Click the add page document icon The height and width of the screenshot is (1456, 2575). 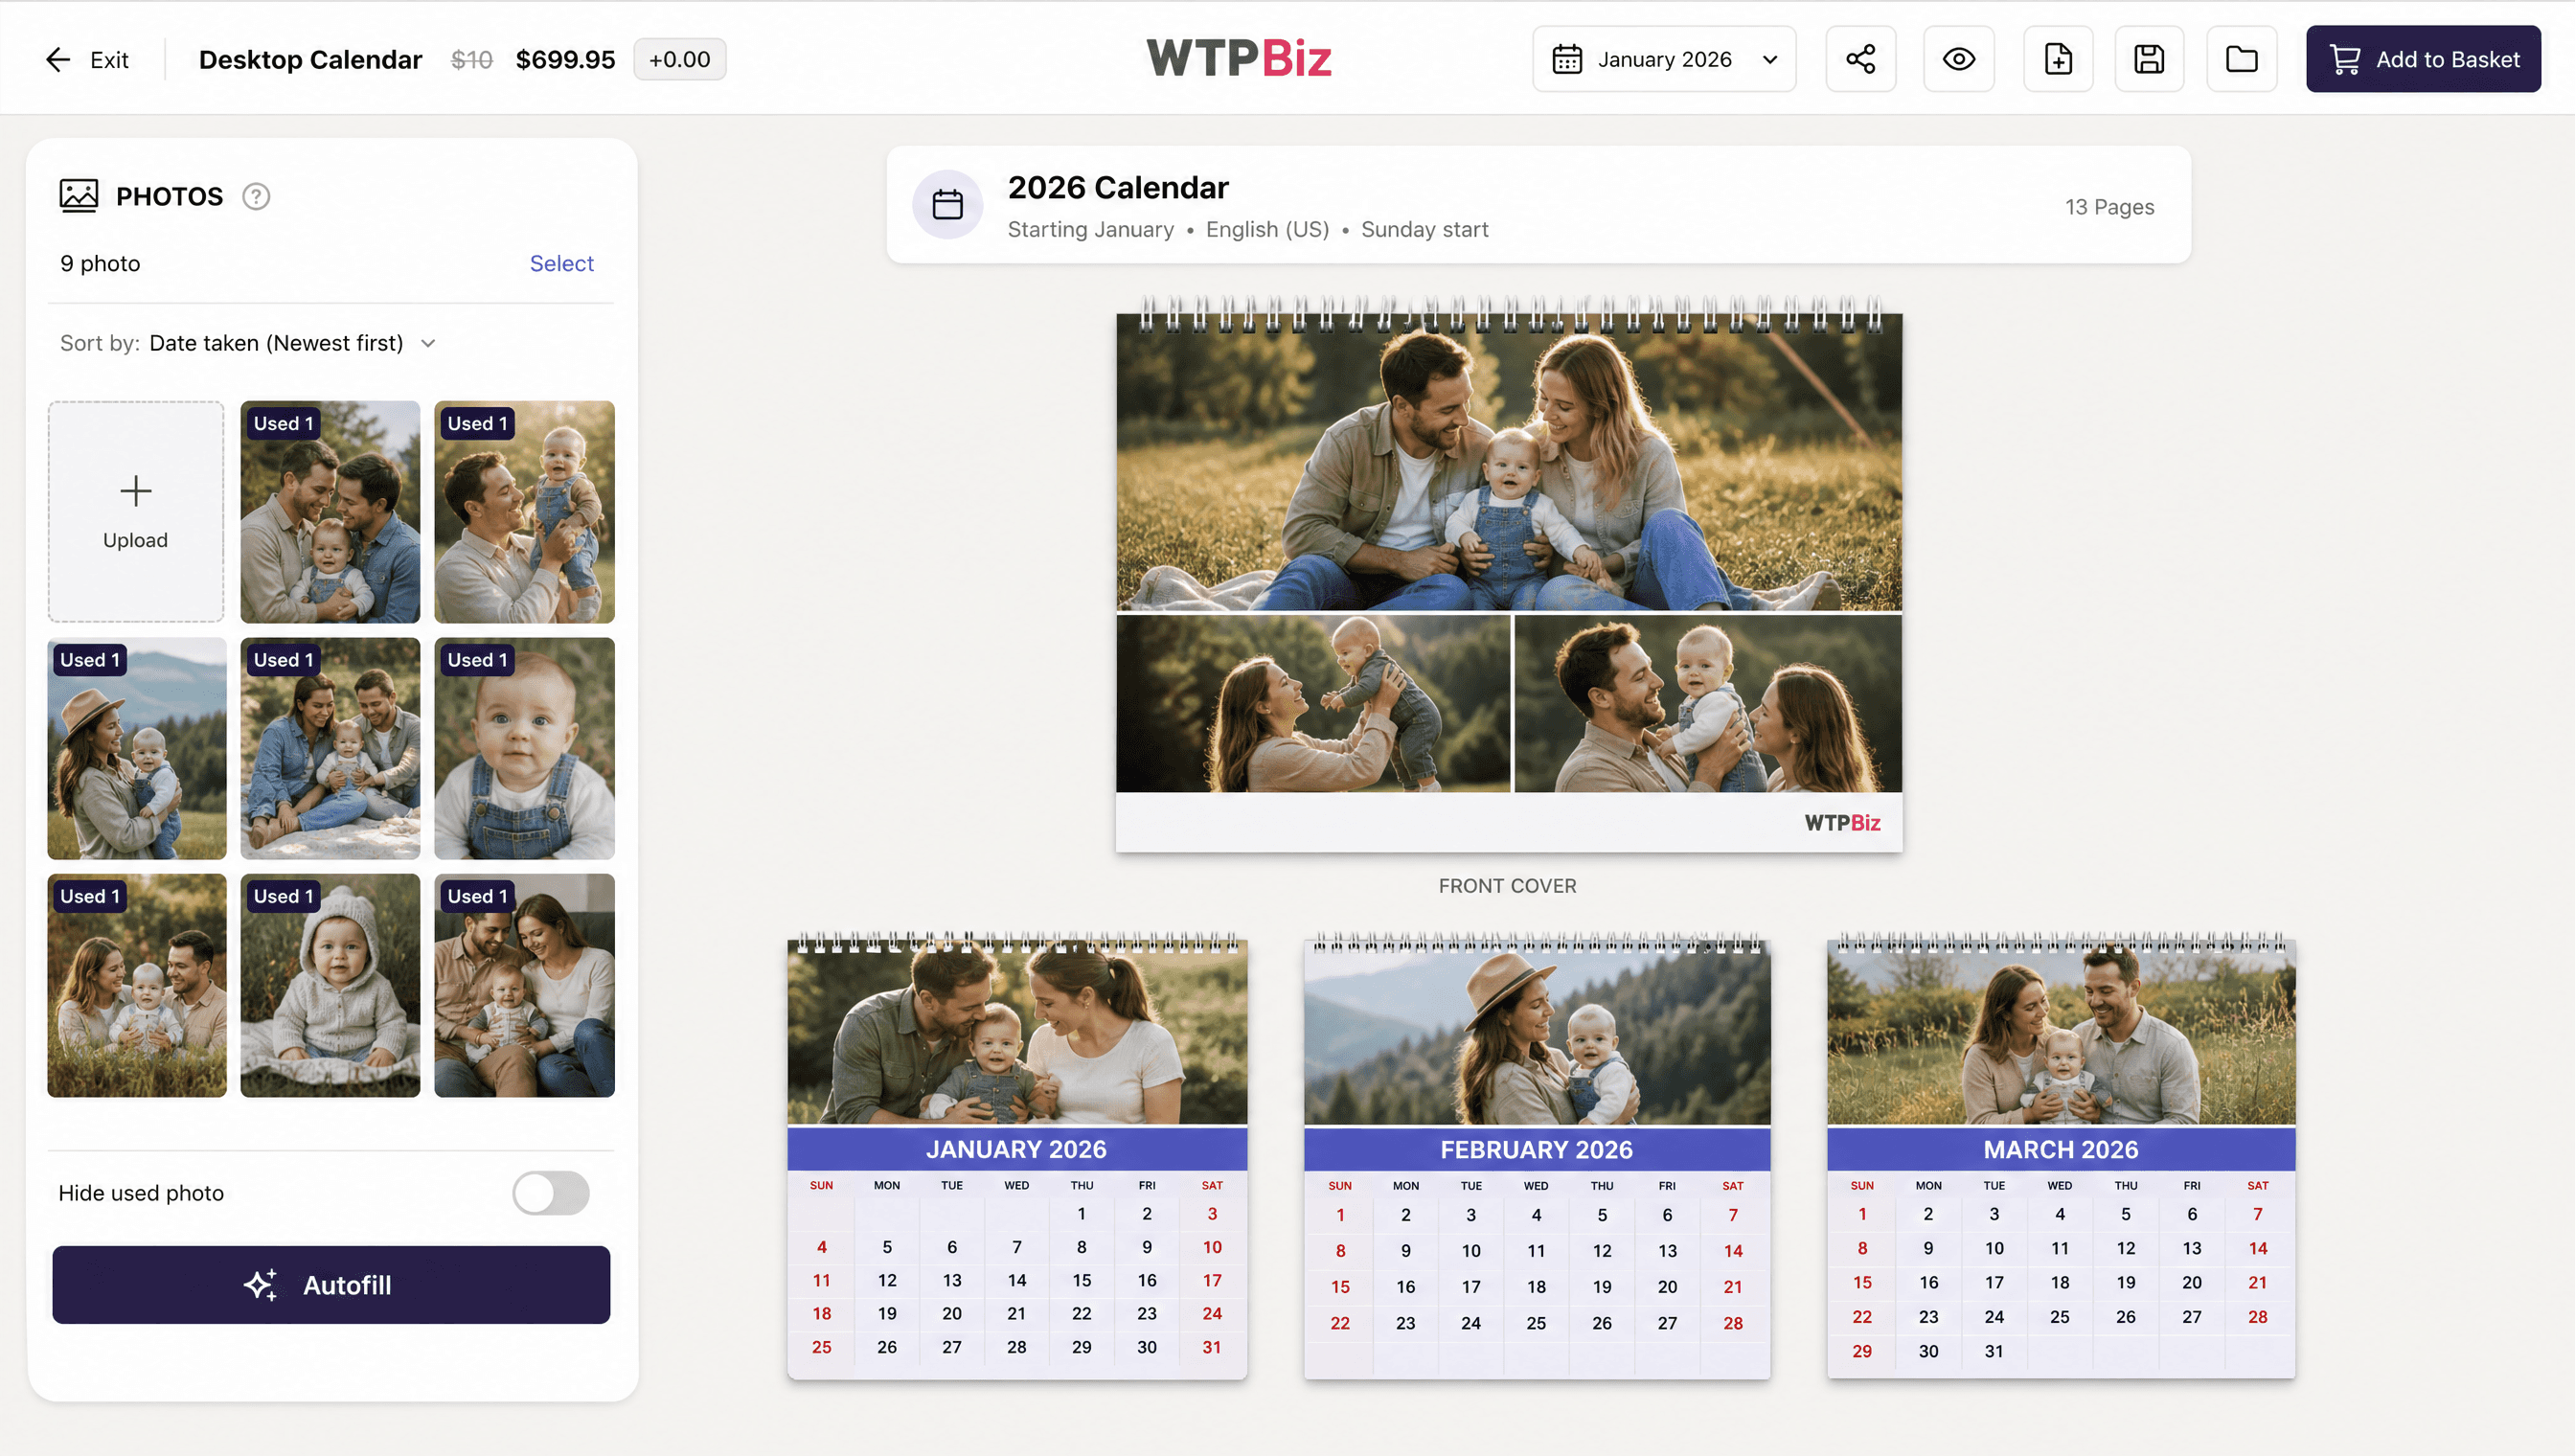point(2058,59)
